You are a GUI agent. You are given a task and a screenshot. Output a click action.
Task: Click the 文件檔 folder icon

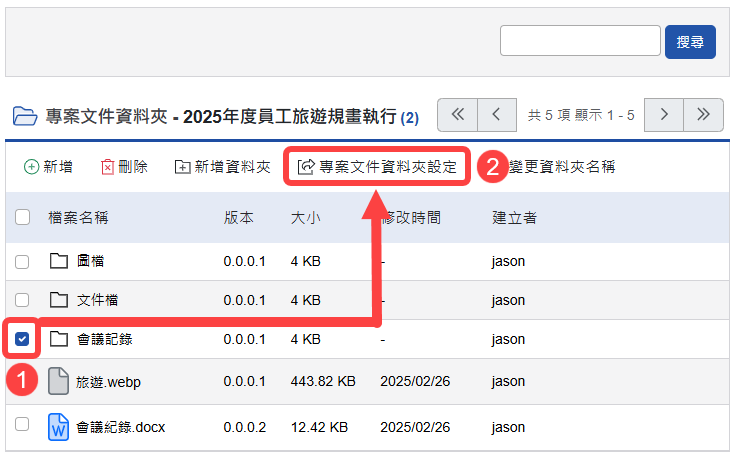coord(59,300)
